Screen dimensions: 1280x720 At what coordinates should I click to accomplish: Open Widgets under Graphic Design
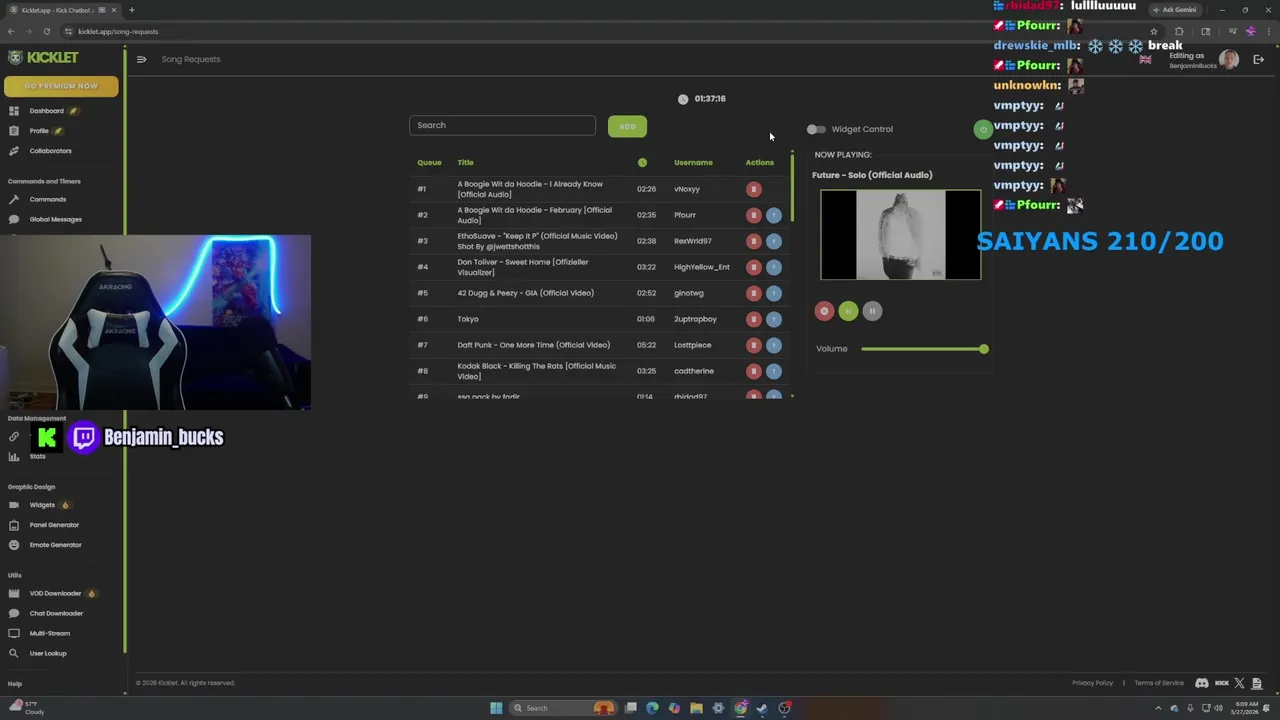[42, 505]
